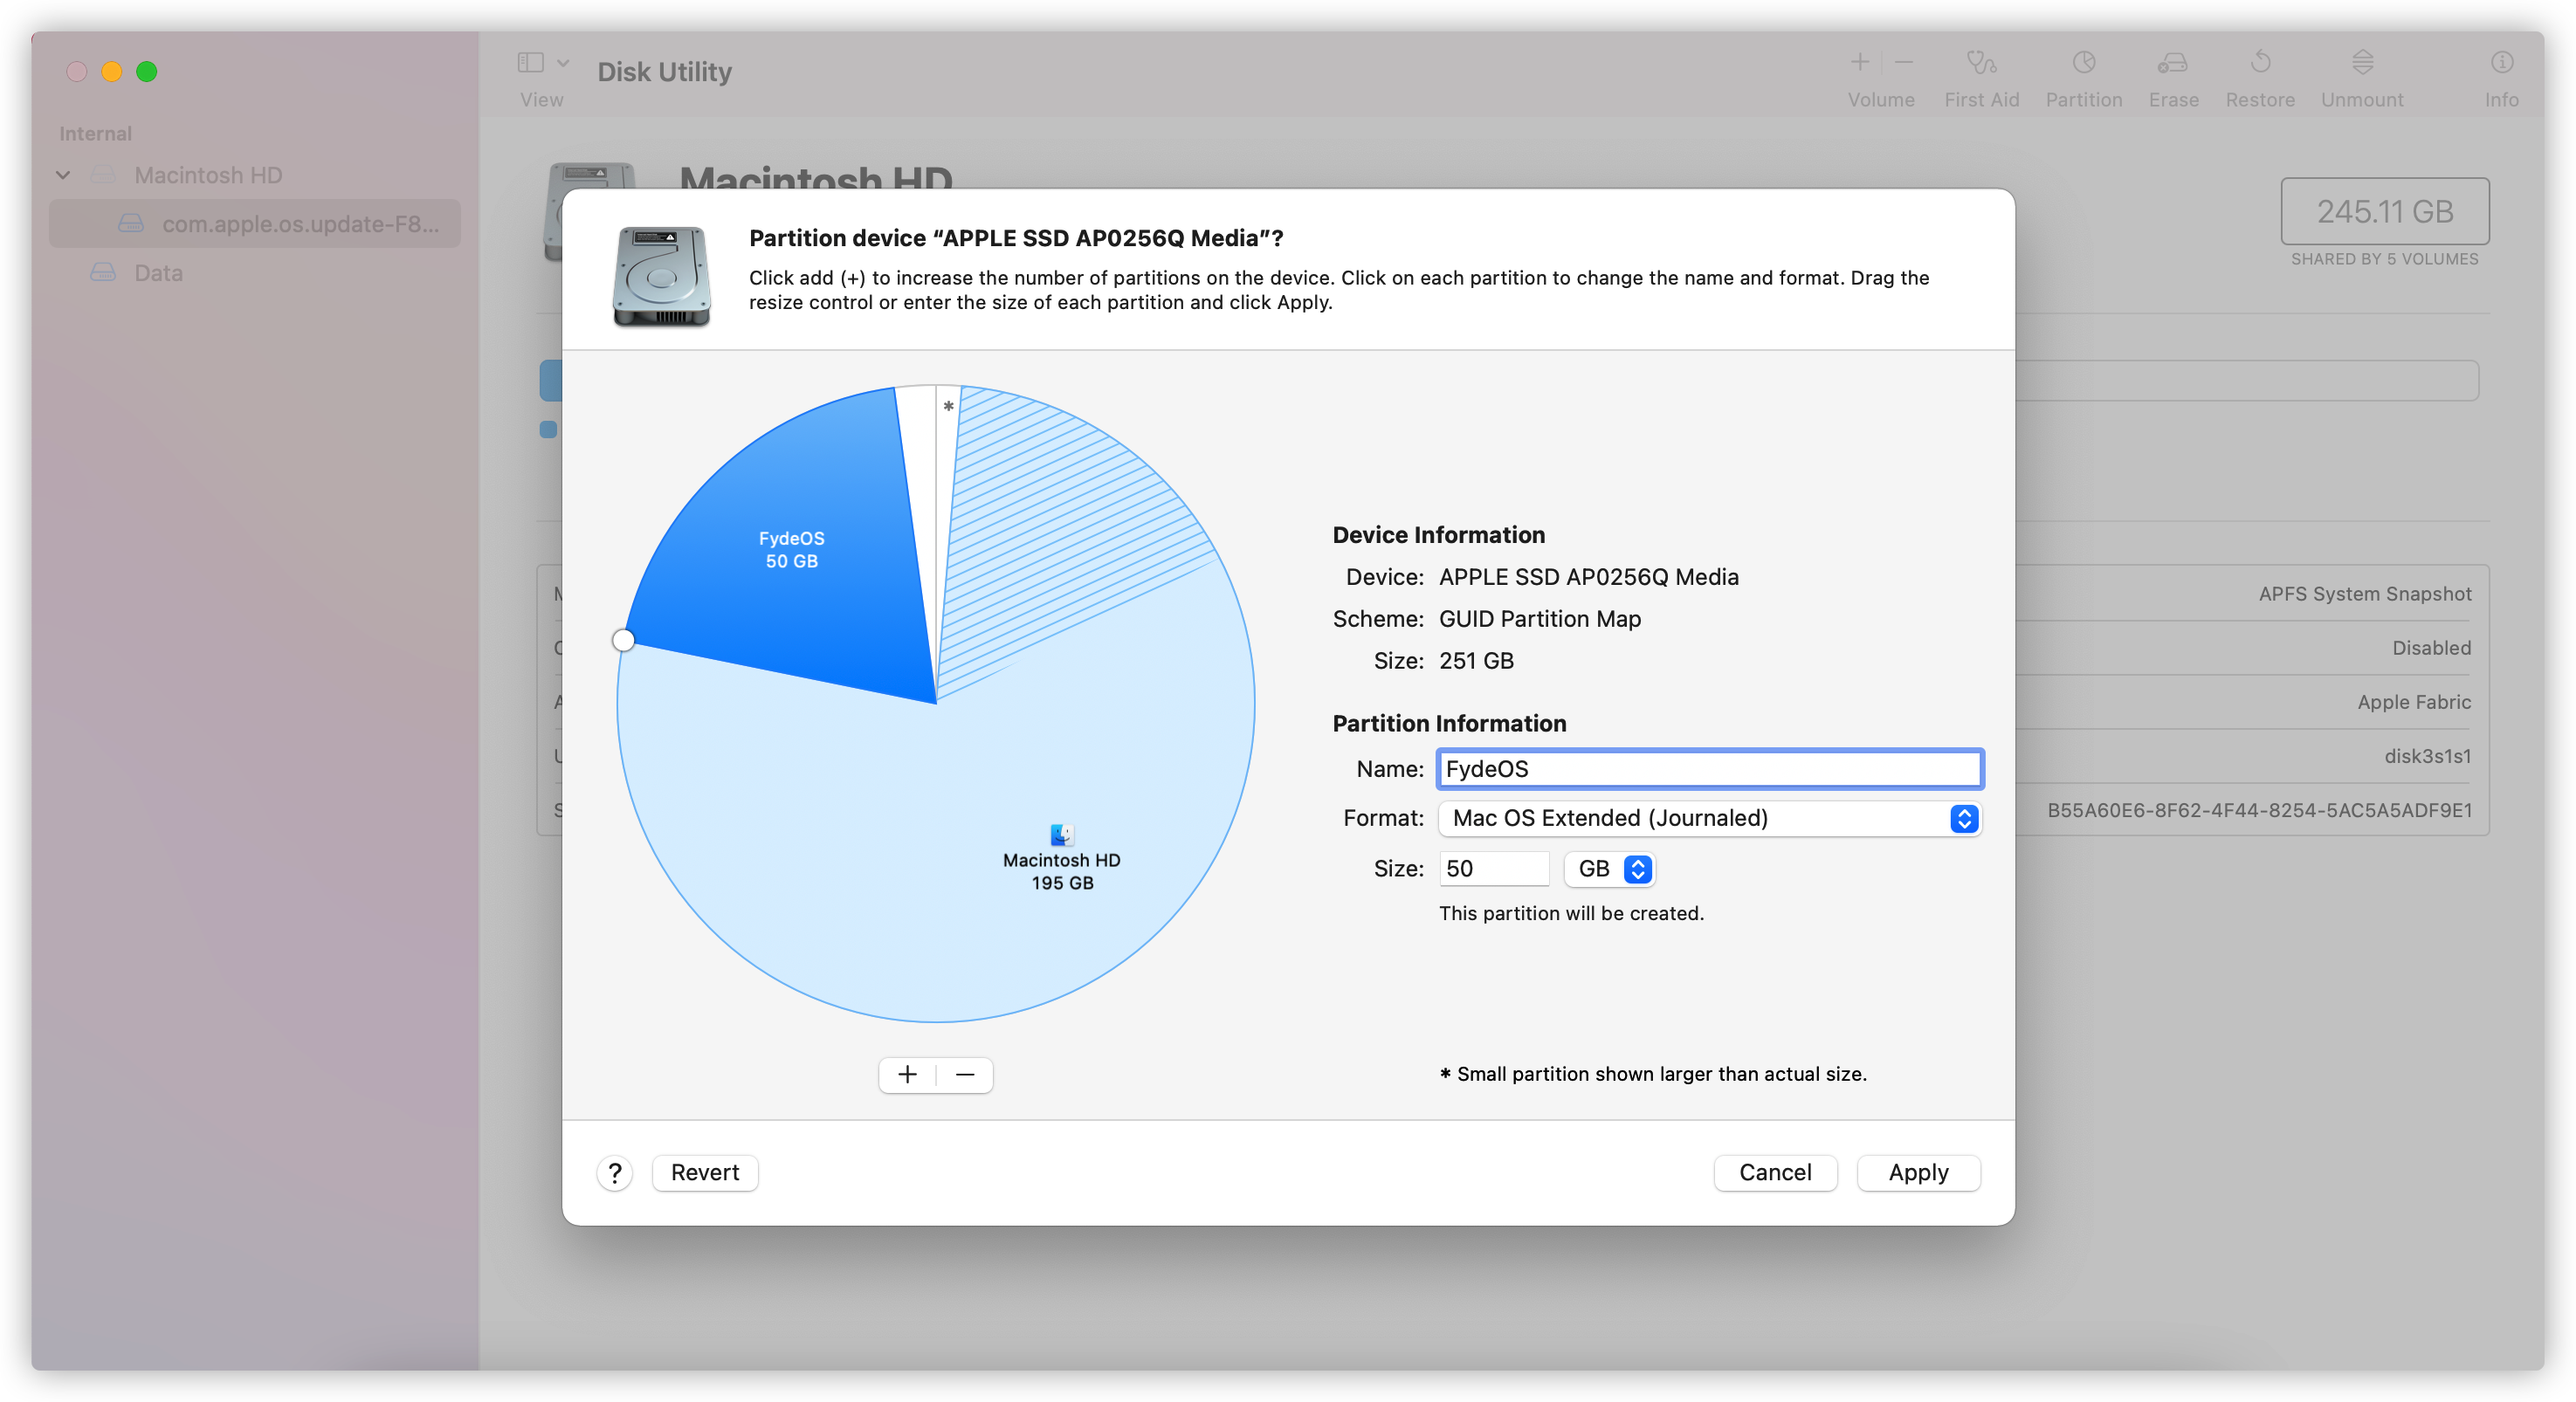Screen dimensions: 2576x1402
Task: Click into the partition Name field
Action: 1709,768
